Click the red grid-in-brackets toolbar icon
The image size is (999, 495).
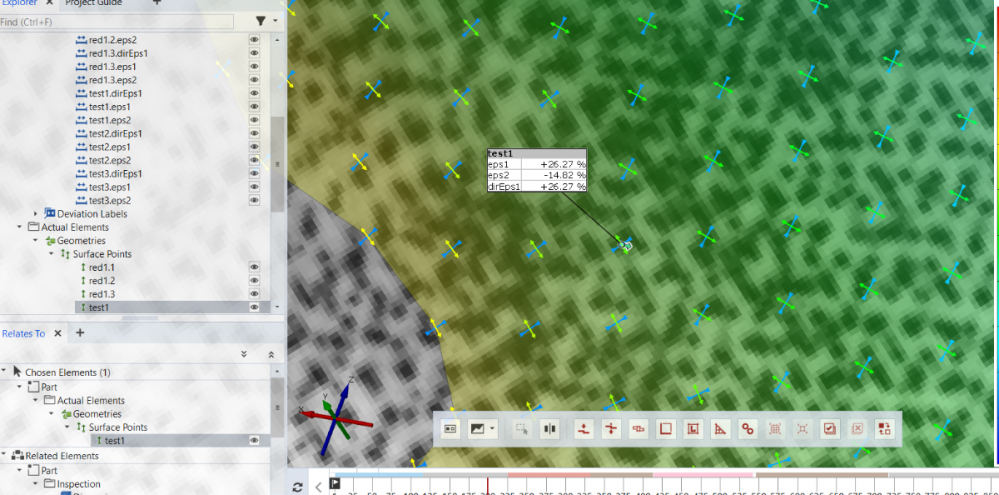(x=775, y=429)
